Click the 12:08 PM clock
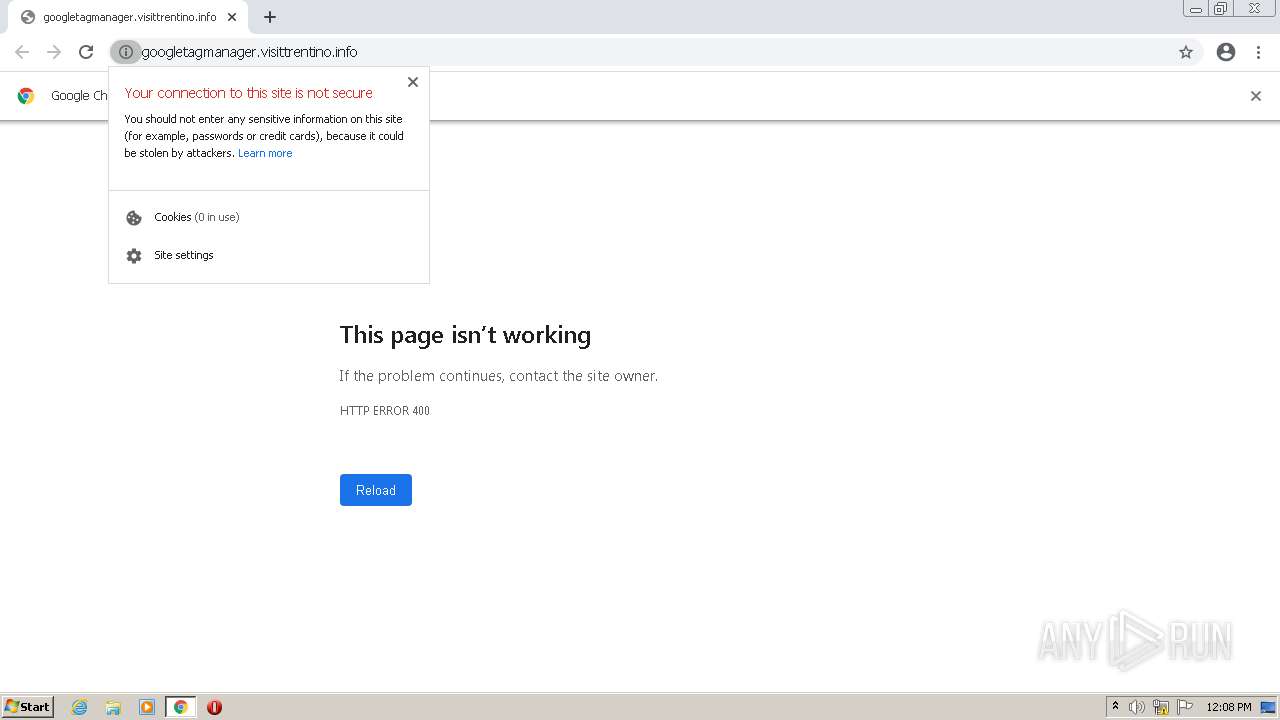 [x=1229, y=707]
